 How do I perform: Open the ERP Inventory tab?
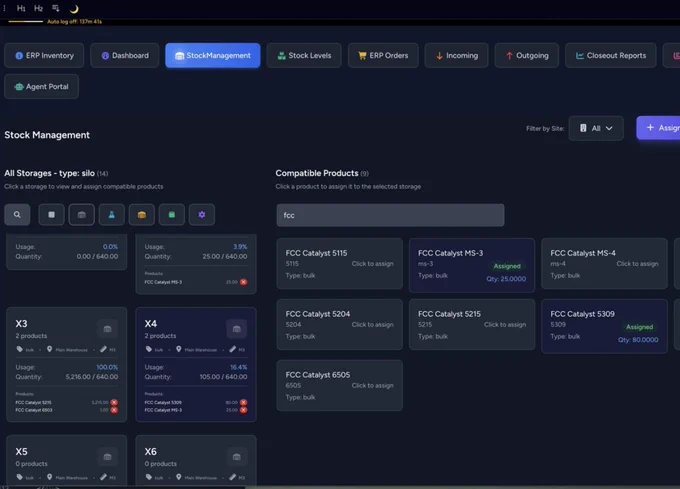tap(44, 55)
